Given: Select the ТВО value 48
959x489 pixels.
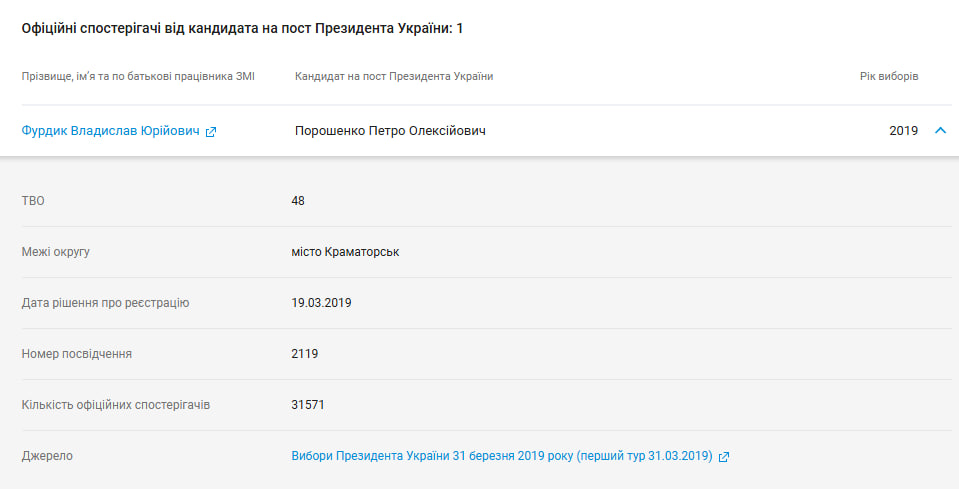Looking at the screenshot, I should click(298, 201).
